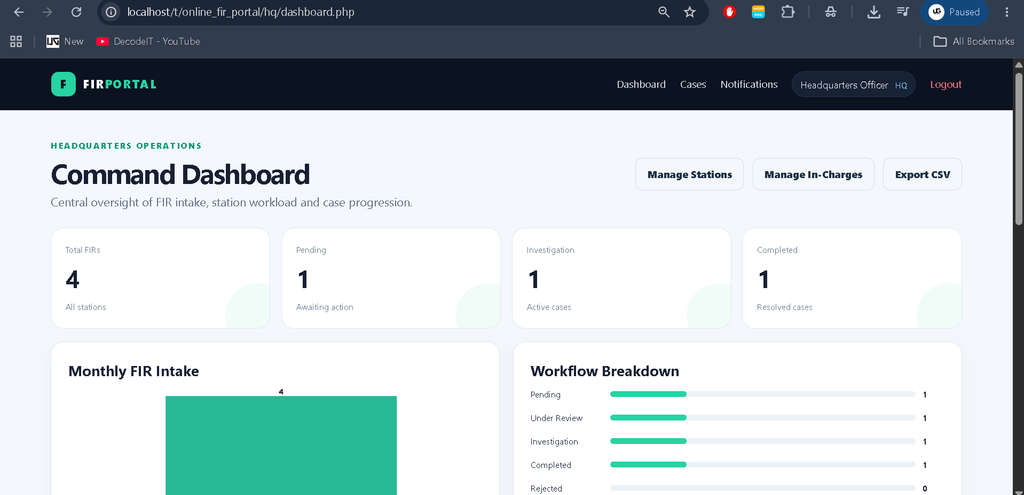The height and width of the screenshot is (495, 1024).
Task: Open the Extensions puzzle piece menu
Action: pos(788,12)
